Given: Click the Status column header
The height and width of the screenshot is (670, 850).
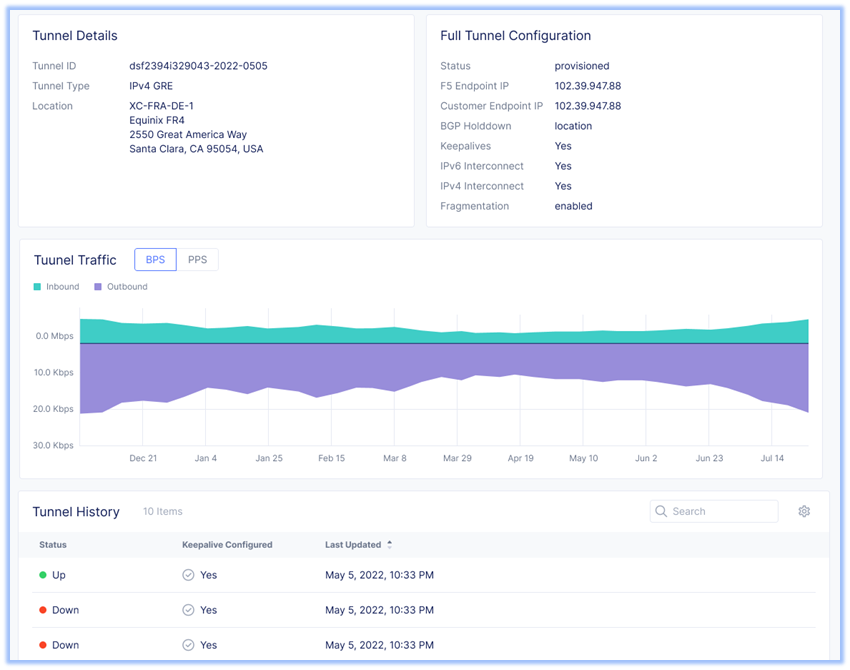Looking at the screenshot, I should click(53, 545).
